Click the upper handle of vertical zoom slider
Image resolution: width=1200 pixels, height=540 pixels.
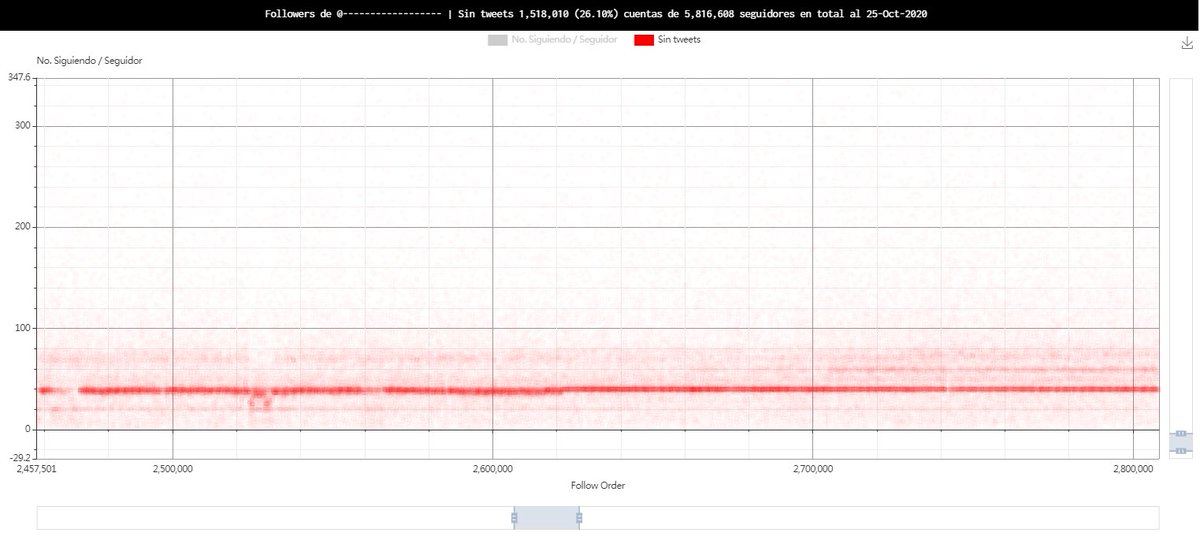tap(1180, 434)
